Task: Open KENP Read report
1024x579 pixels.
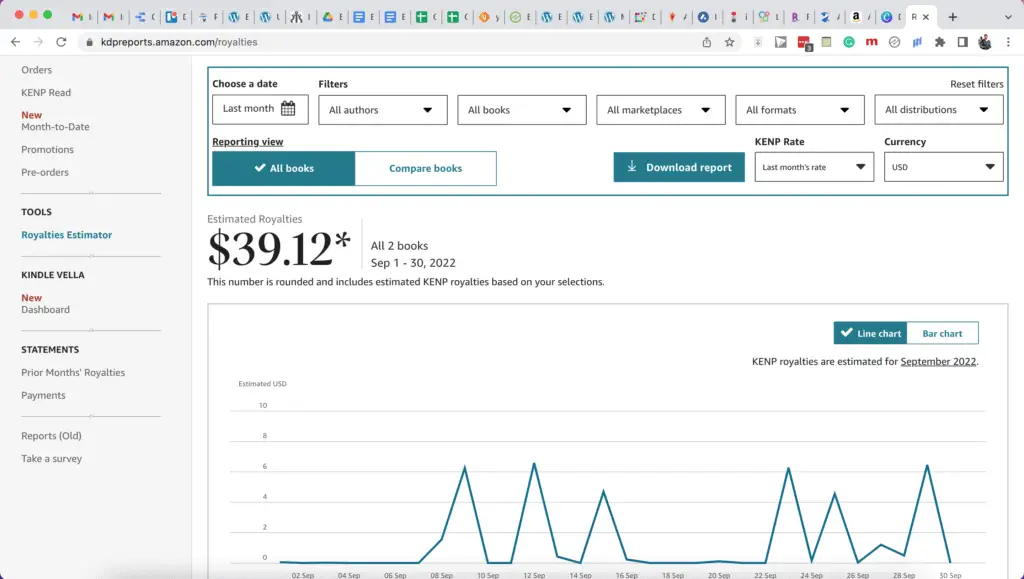Action: click(x=46, y=93)
